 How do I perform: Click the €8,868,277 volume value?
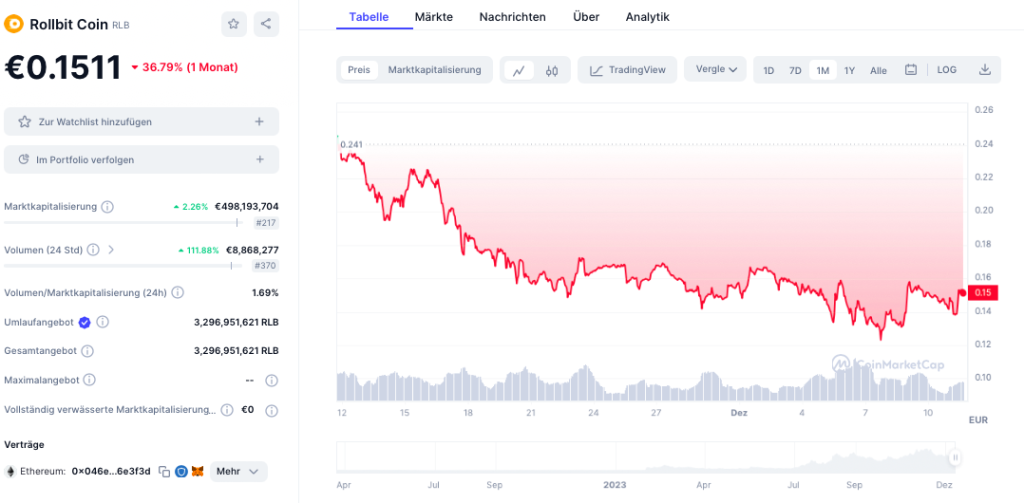click(x=252, y=250)
